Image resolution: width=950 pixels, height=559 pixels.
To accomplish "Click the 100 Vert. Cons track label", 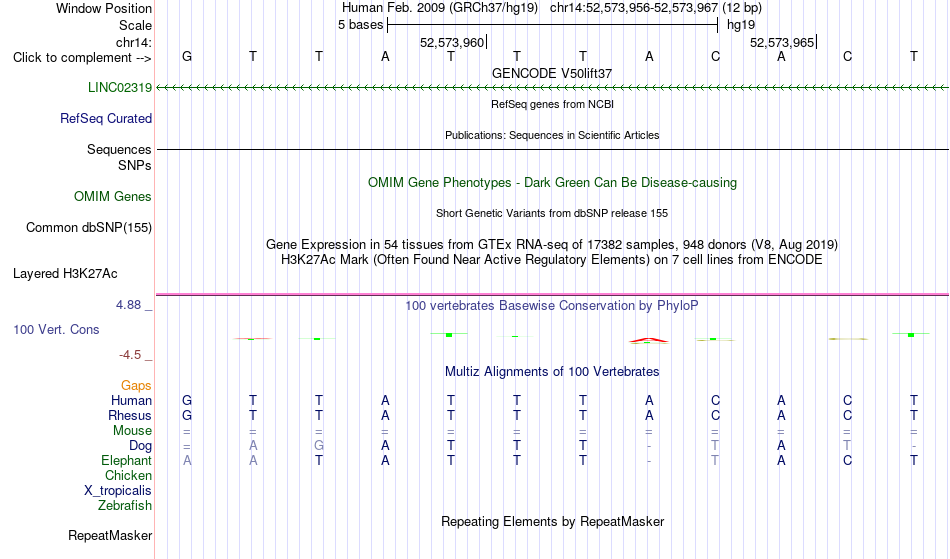I will [x=56, y=329].
